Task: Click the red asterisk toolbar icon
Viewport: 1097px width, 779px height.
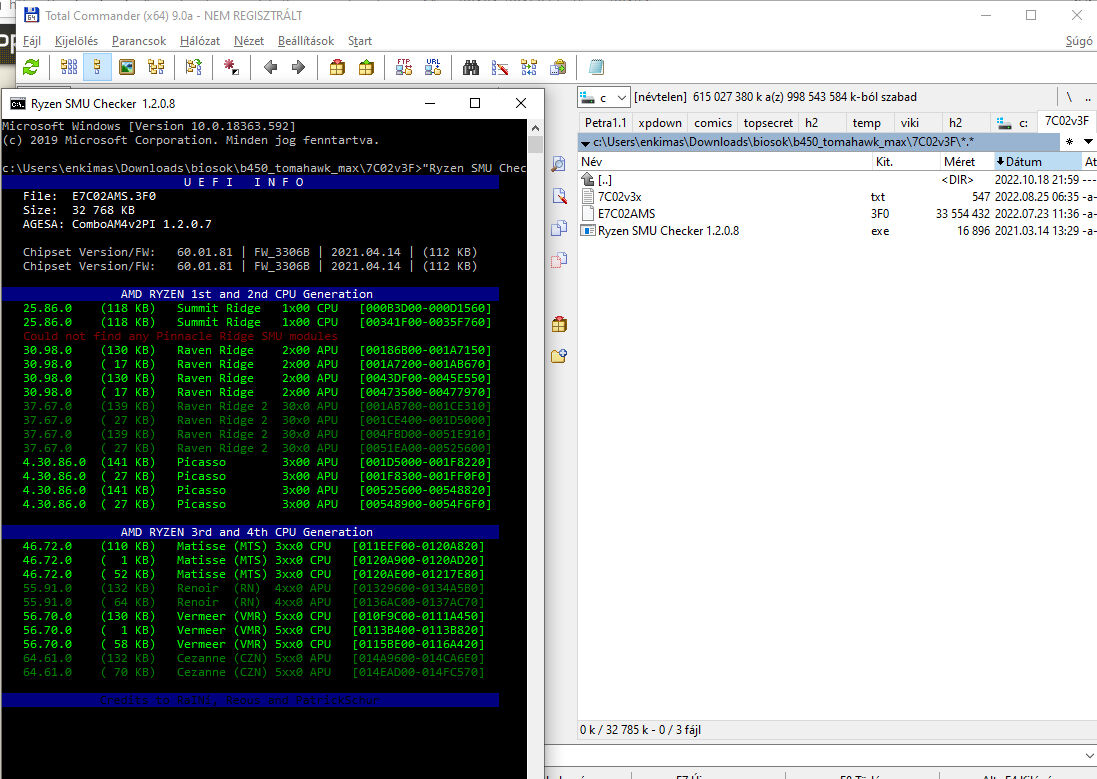Action: 231,67
